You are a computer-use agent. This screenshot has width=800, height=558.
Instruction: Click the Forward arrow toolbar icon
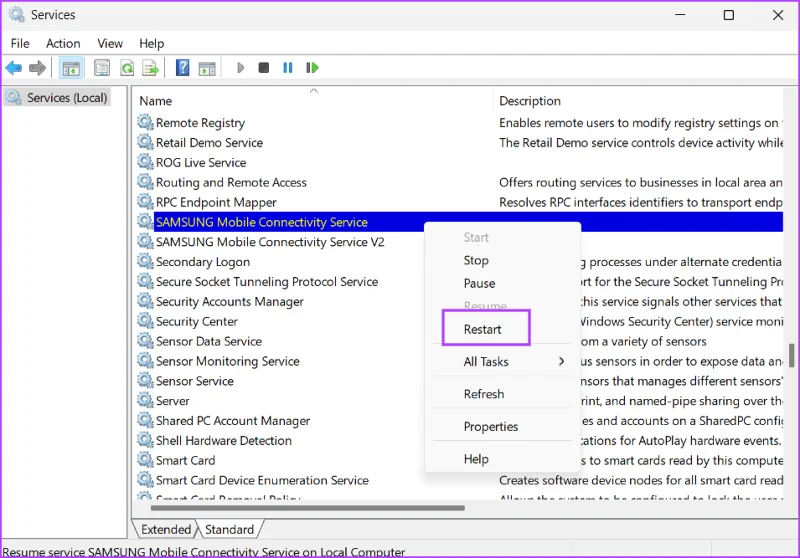tap(37, 68)
